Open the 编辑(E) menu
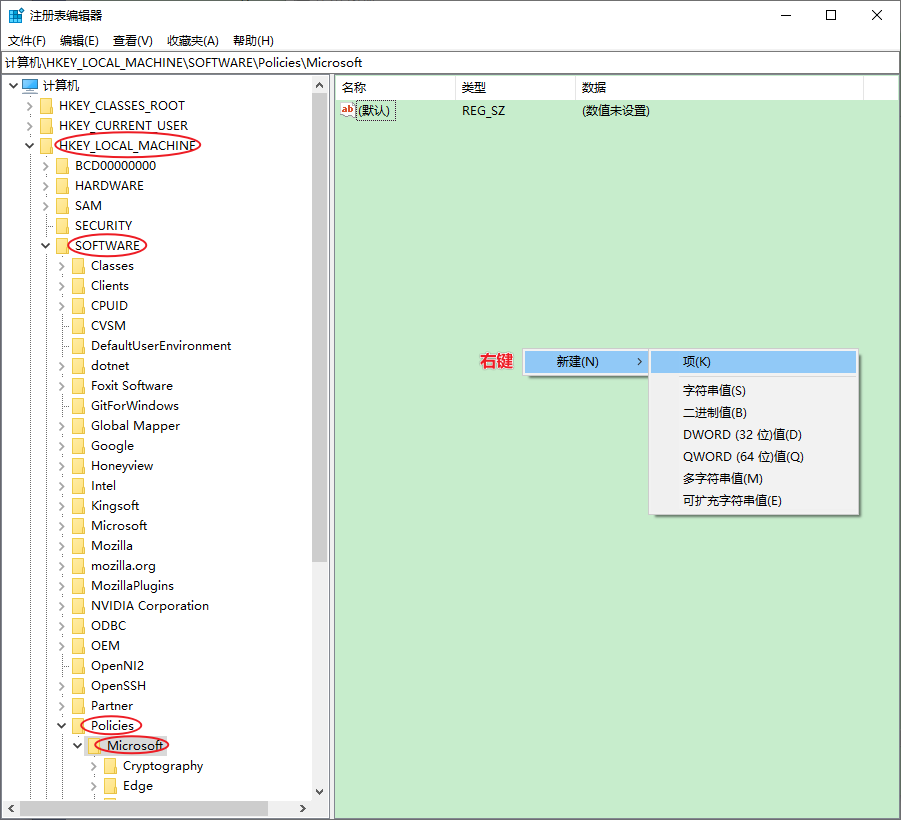Image resolution: width=901 pixels, height=820 pixels. click(79, 41)
